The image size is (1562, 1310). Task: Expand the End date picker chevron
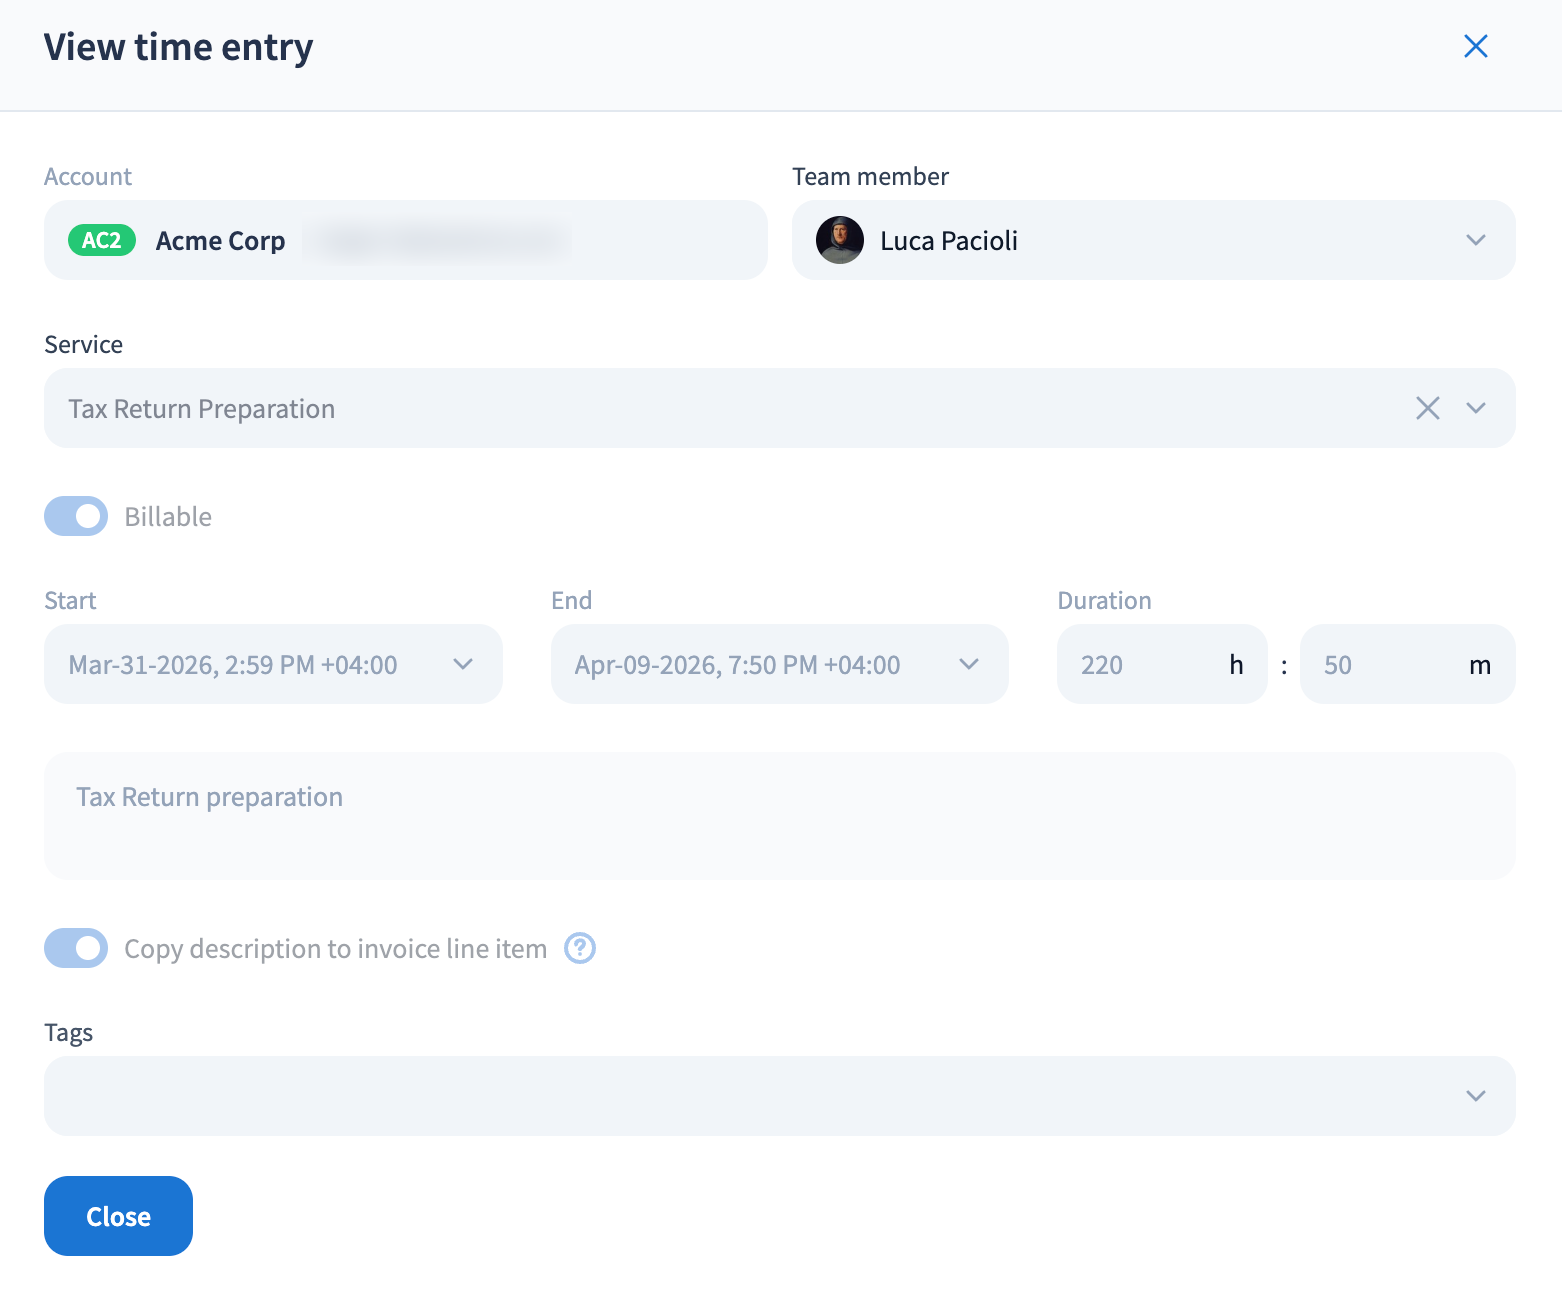click(968, 664)
